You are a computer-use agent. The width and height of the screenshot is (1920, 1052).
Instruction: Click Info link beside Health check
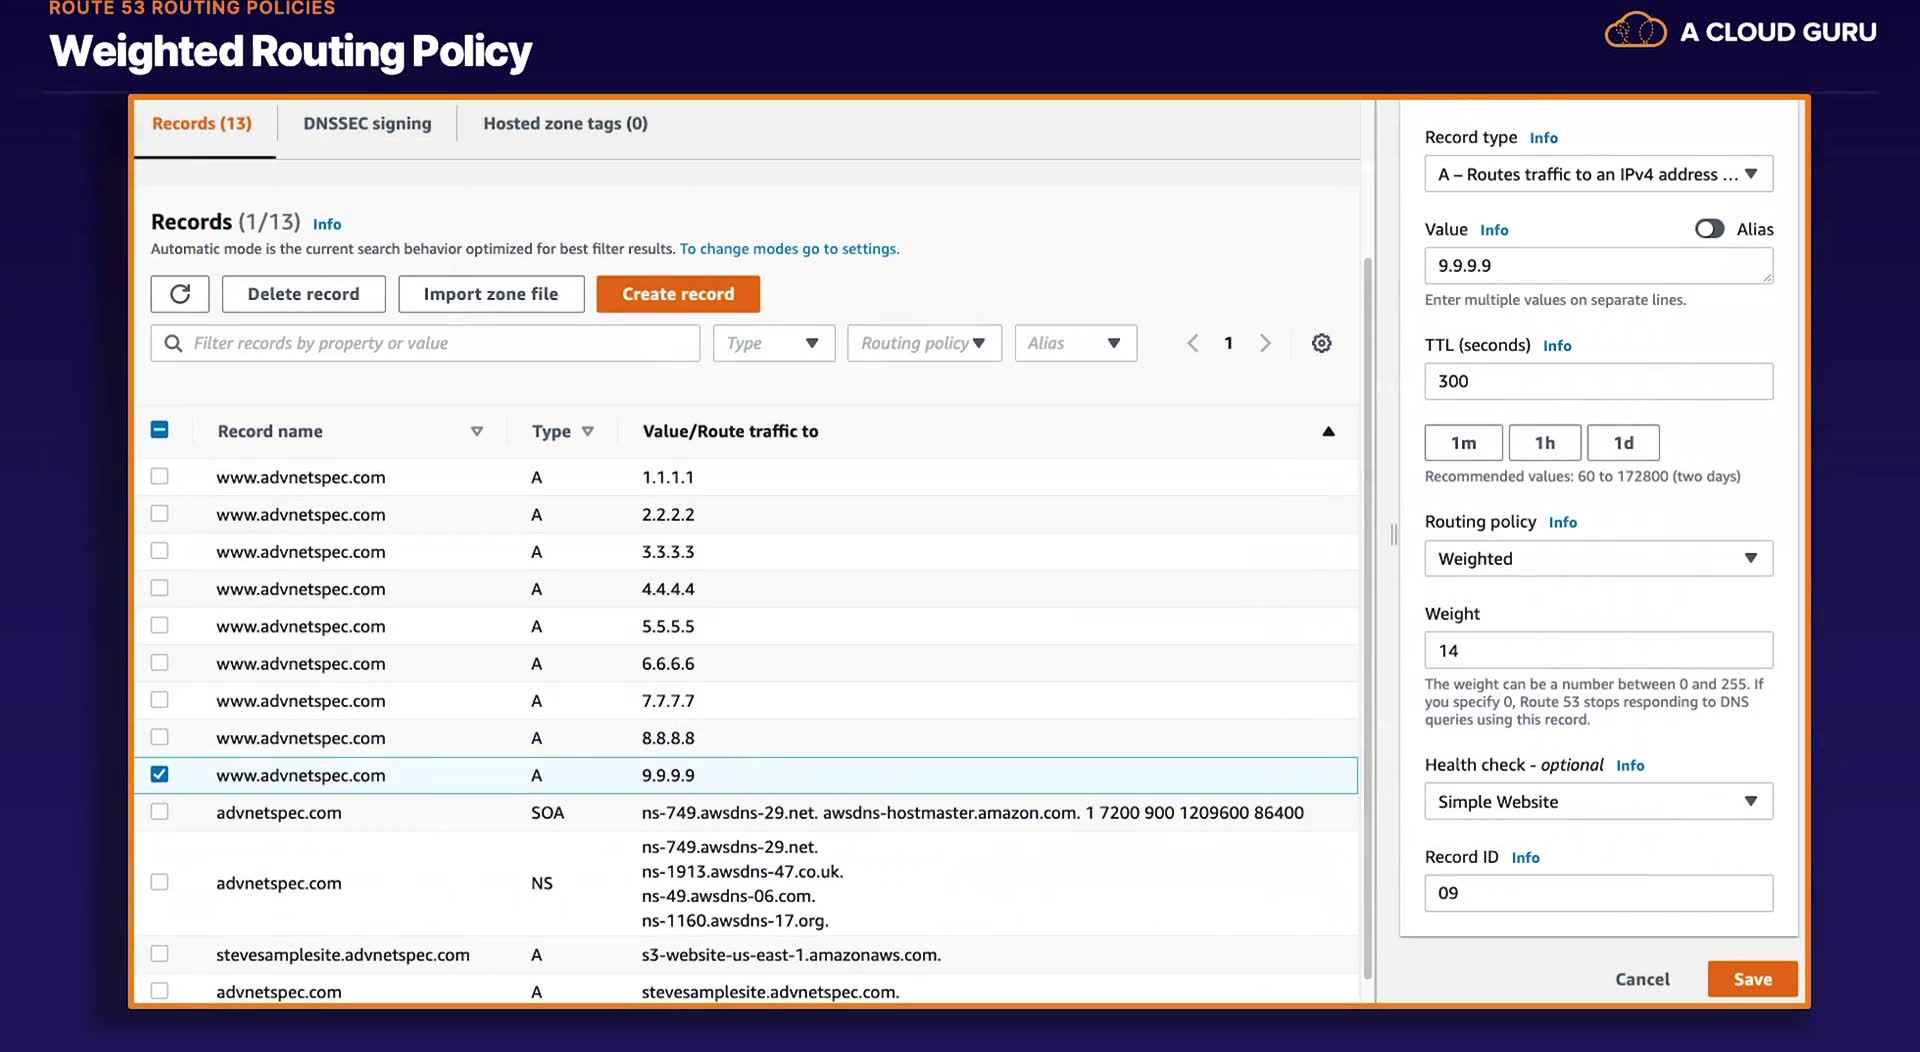(x=1630, y=765)
